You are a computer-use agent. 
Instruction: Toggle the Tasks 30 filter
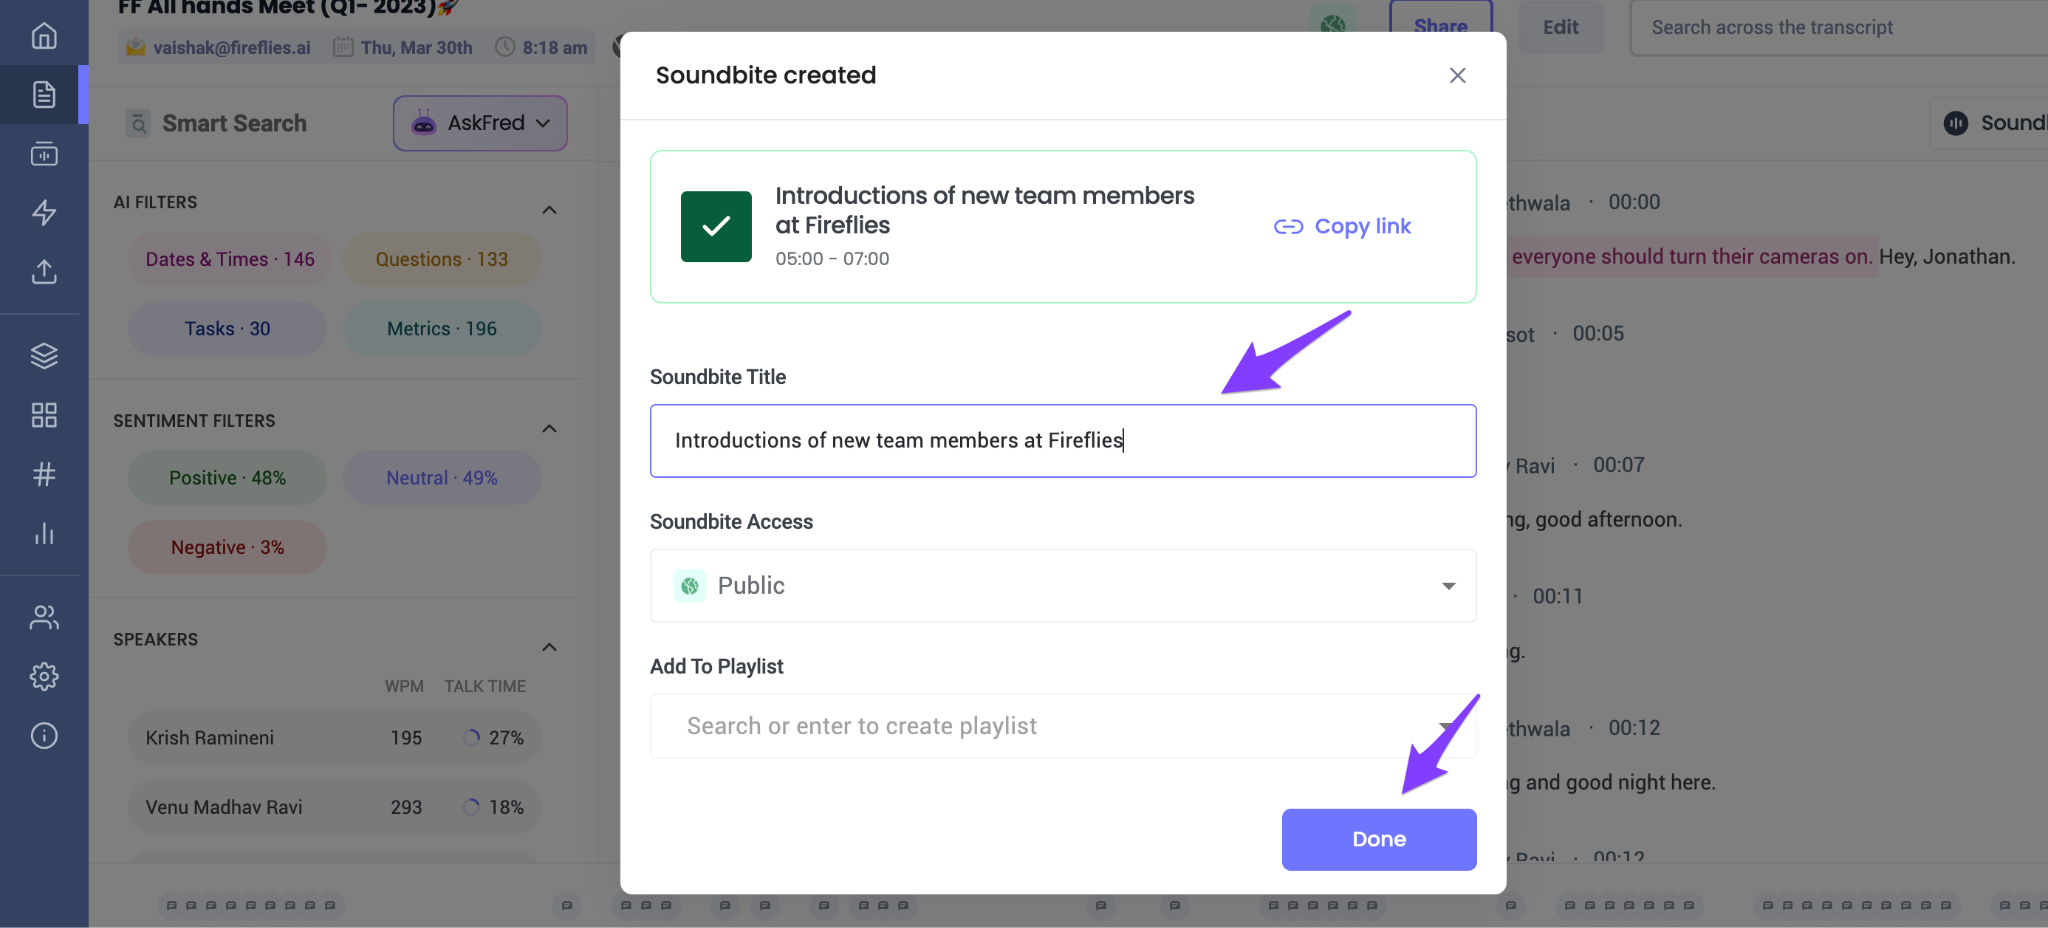click(227, 329)
